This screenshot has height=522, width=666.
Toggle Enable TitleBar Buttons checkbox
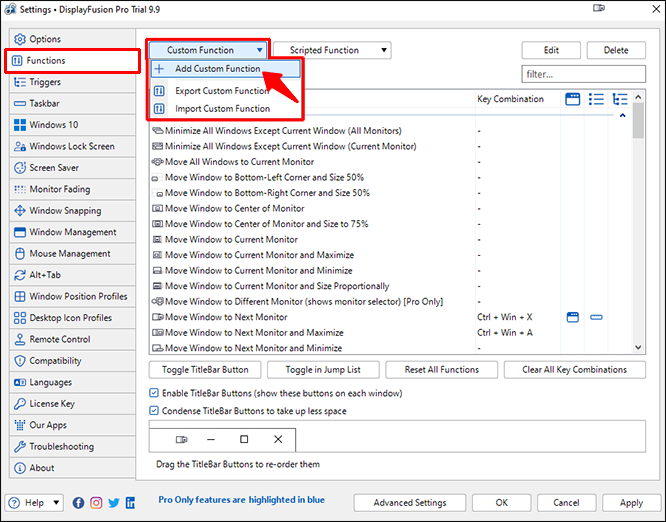[154, 393]
